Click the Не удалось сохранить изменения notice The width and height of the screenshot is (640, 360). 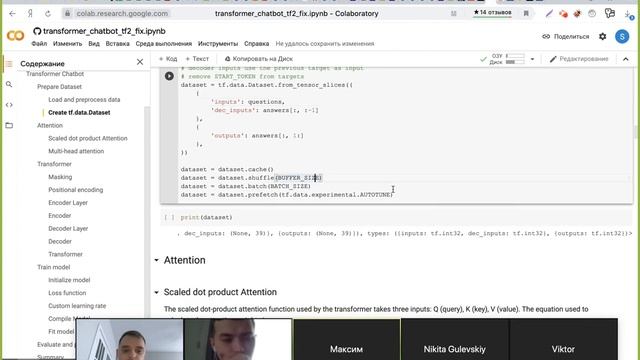pyautogui.click(x=324, y=44)
